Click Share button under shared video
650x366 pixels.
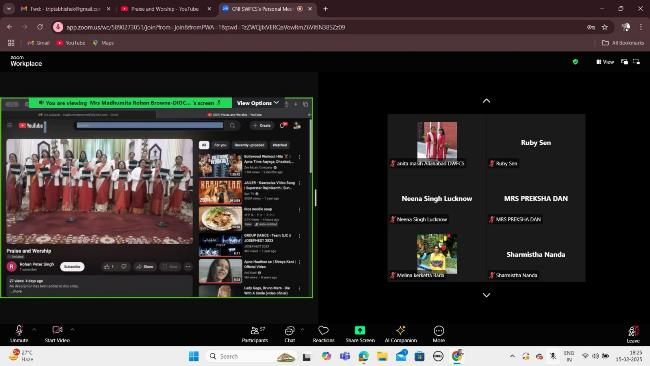[x=145, y=267]
